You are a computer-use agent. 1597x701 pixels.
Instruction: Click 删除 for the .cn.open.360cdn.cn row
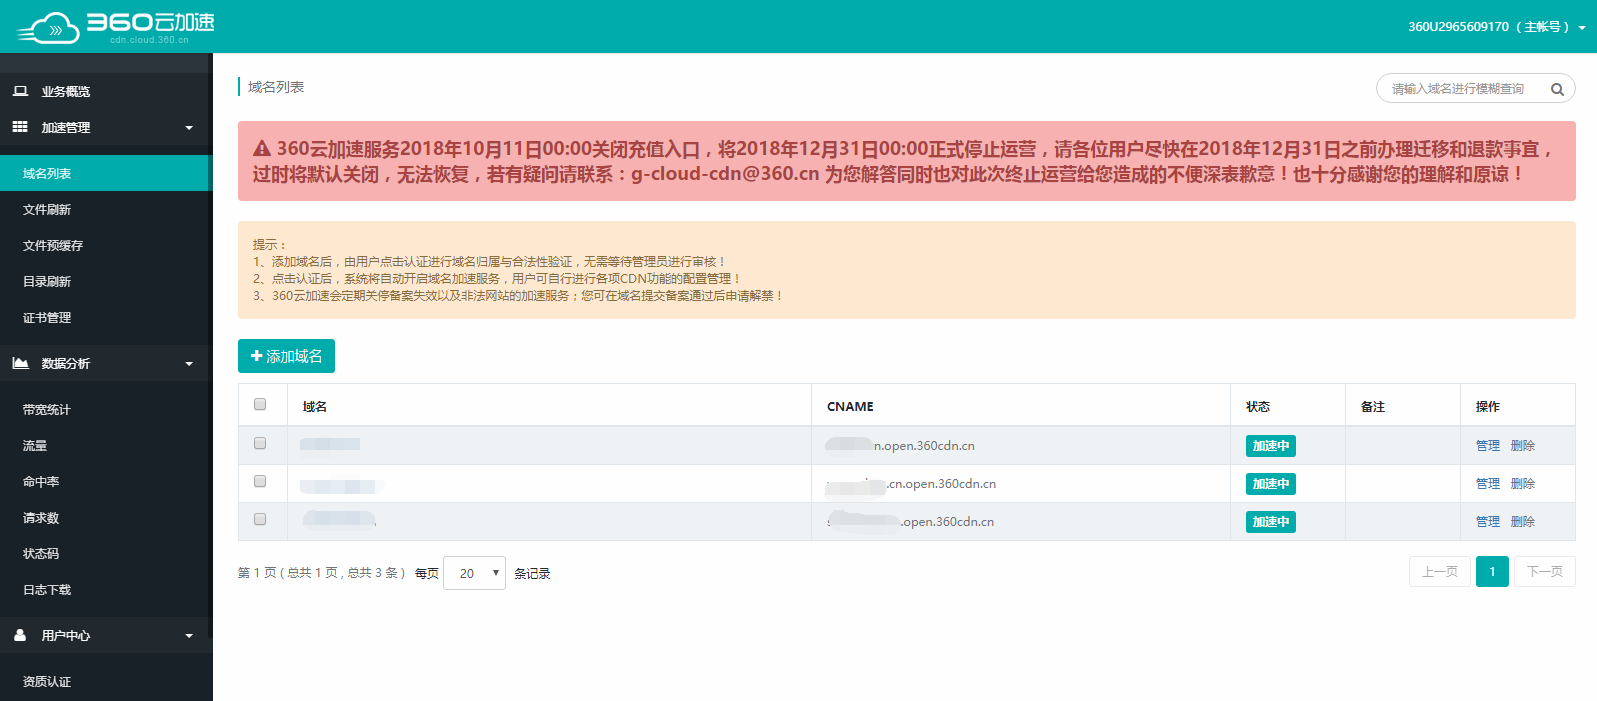(x=1523, y=484)
